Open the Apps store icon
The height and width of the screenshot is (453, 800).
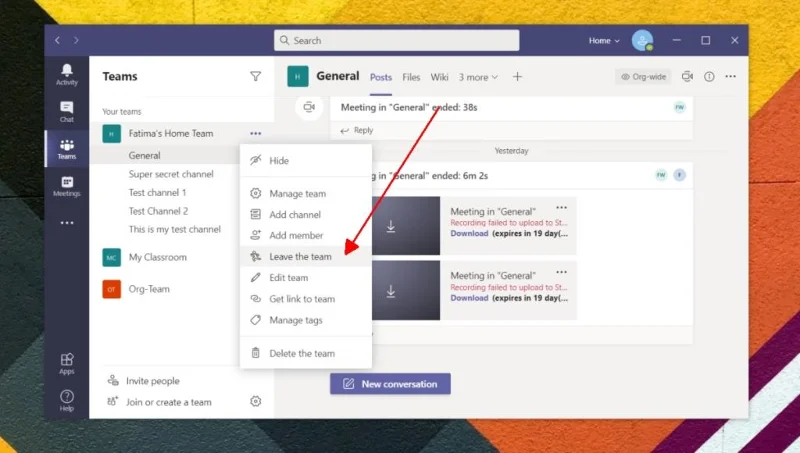pyautogui.click(x=67, y=364)
